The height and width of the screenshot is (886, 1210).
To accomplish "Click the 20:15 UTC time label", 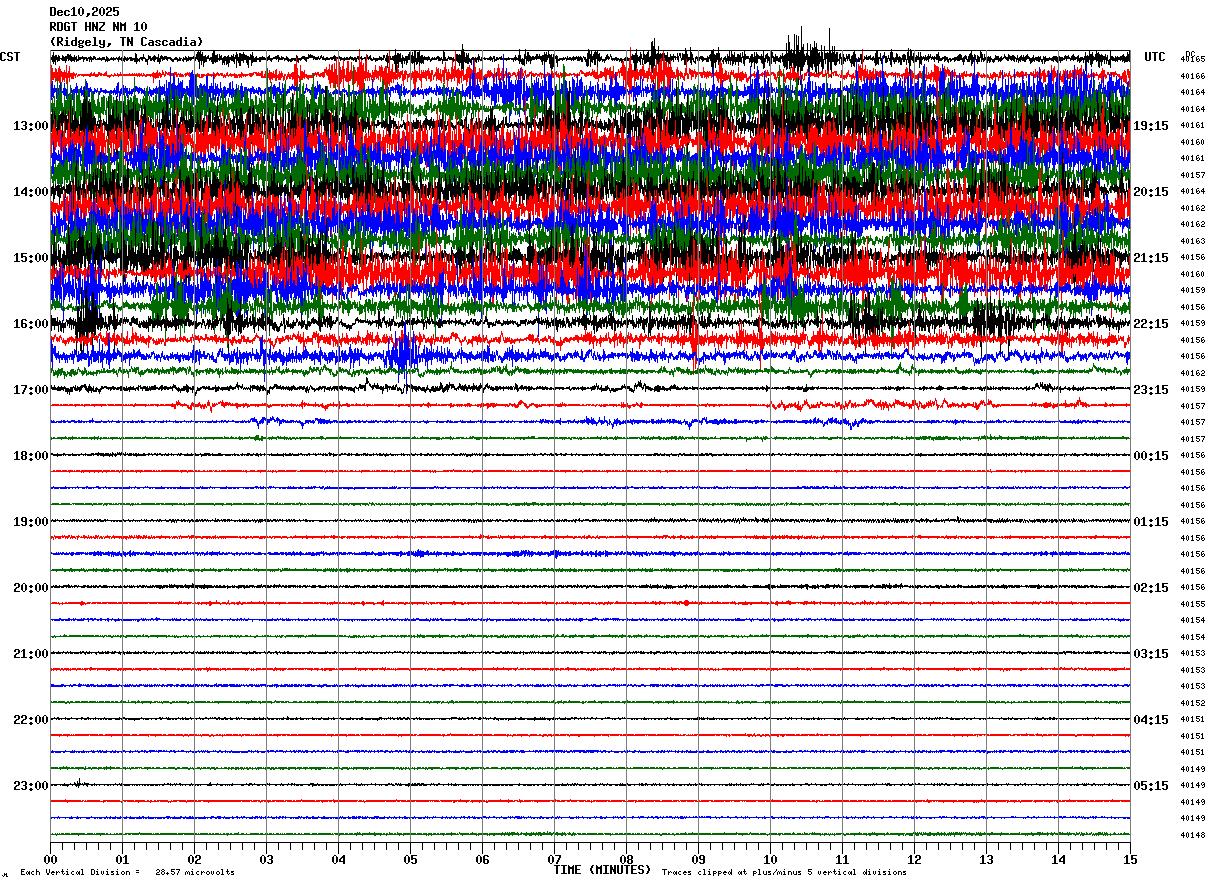I will (1151, 192).
